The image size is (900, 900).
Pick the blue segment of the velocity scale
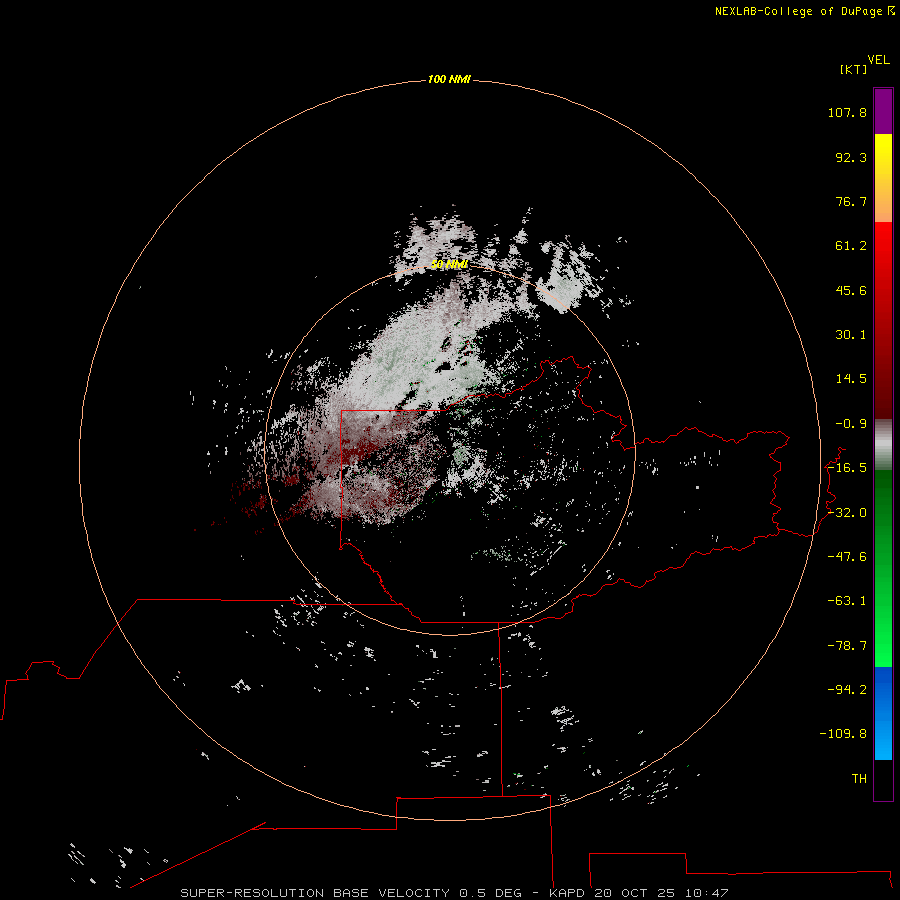[x=883, y=713]
